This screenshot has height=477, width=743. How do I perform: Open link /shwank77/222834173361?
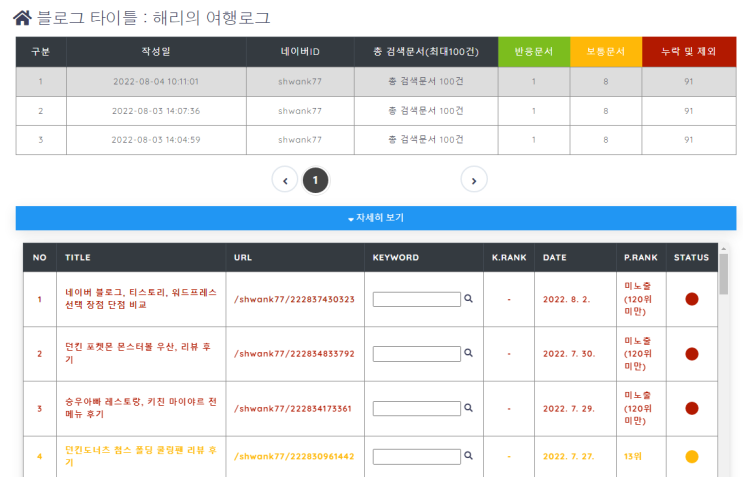293,409
